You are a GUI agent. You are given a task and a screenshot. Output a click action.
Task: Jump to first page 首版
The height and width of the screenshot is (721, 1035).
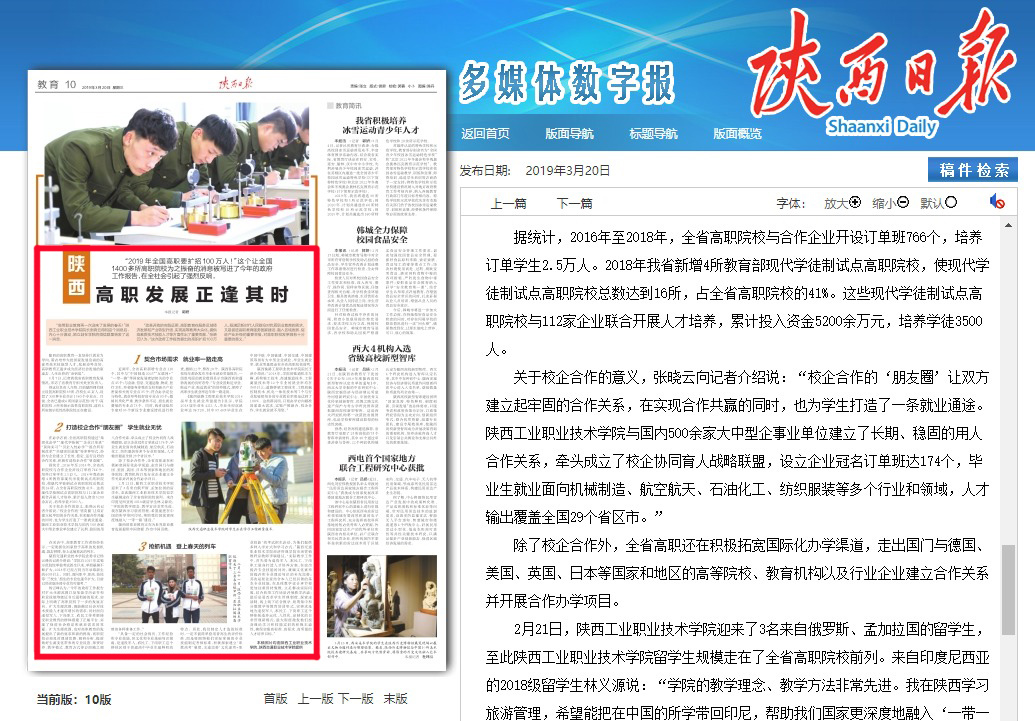pyautogui.click(x=275, y=698)
